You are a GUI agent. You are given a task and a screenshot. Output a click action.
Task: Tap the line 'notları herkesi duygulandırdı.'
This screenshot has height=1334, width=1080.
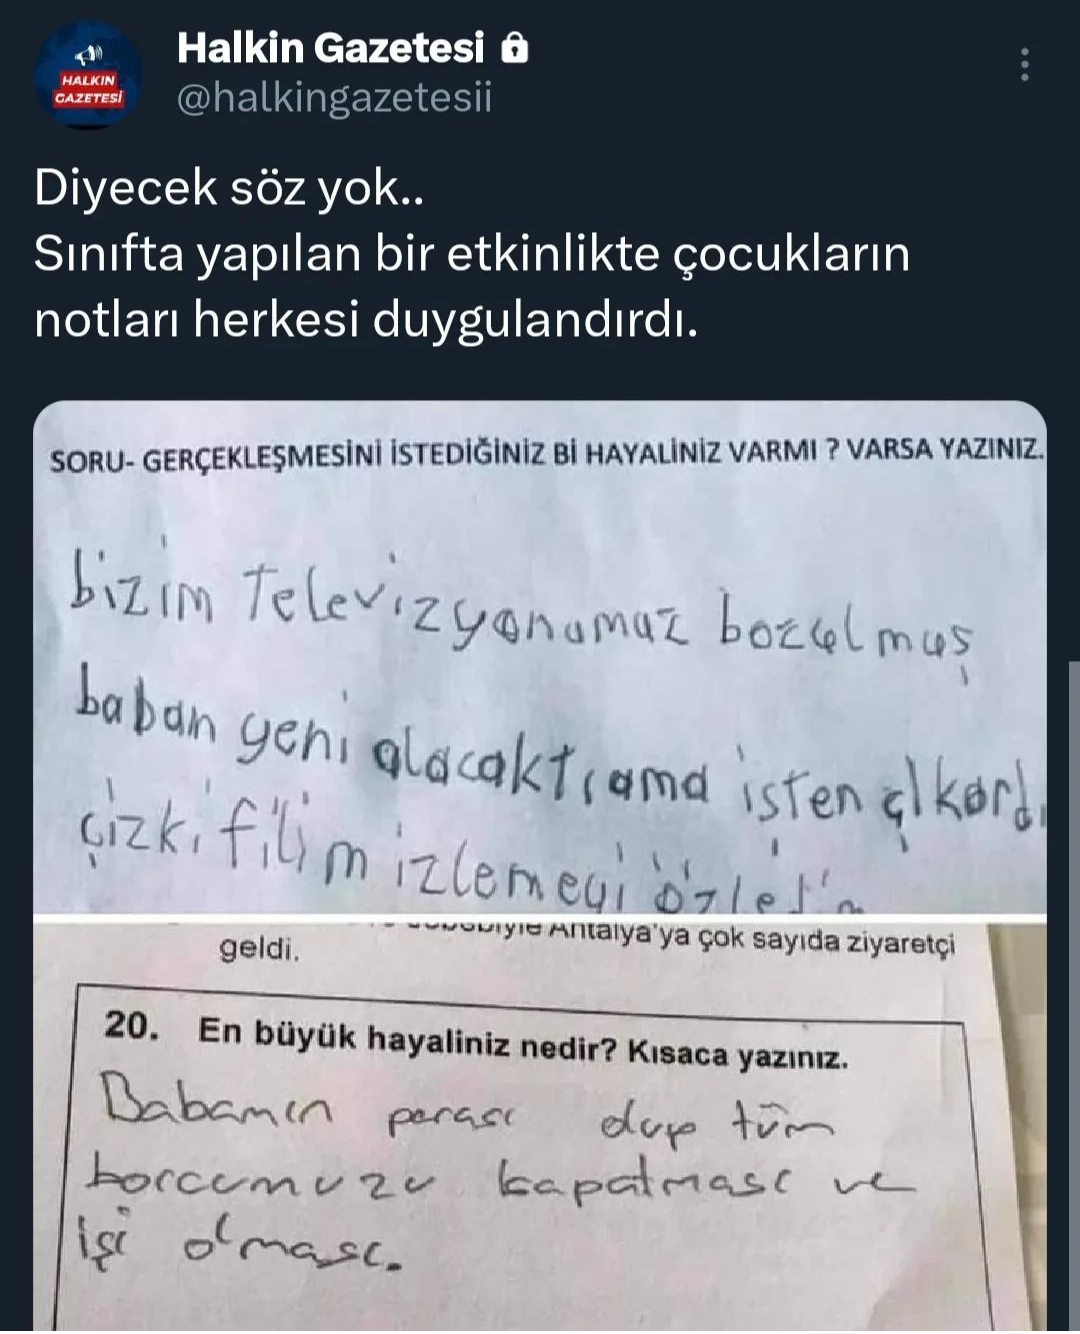366,320
